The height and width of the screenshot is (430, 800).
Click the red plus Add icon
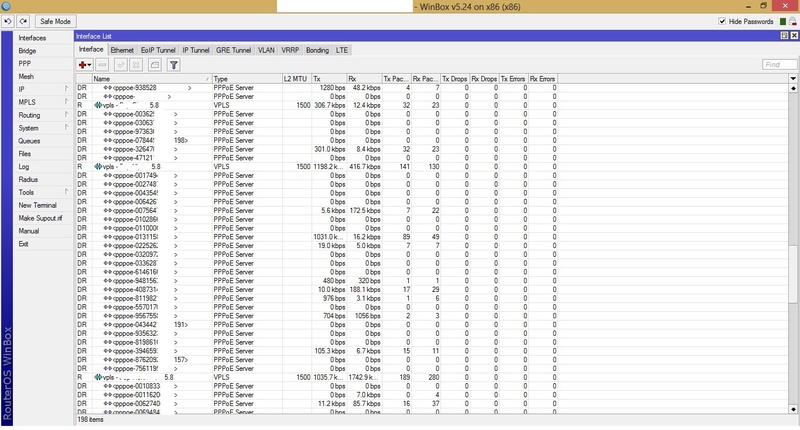82,65
